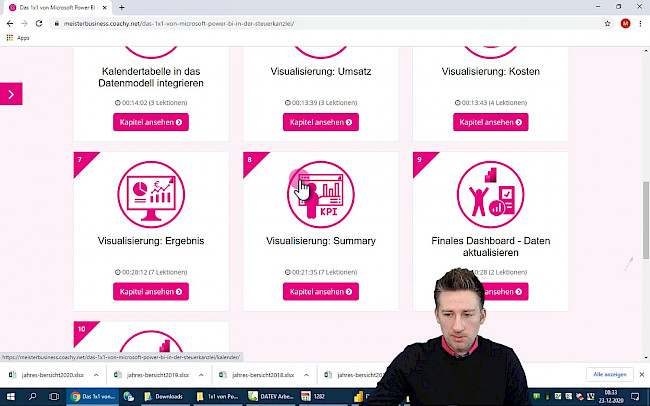This screenshot has height=406, width=650.
Task: Click the title Visualisierung: Kosten
Action: pos(490,71)
